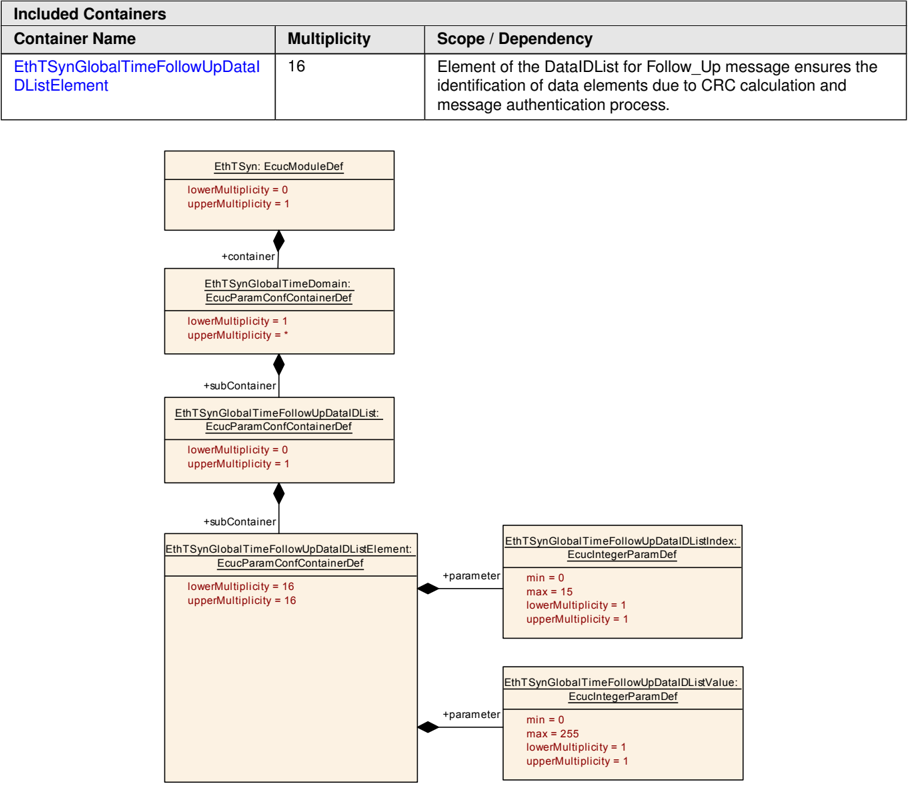Click the "Scope / Dependency" column header
Viewport: 908px width, 787px height.
point(515,39)
